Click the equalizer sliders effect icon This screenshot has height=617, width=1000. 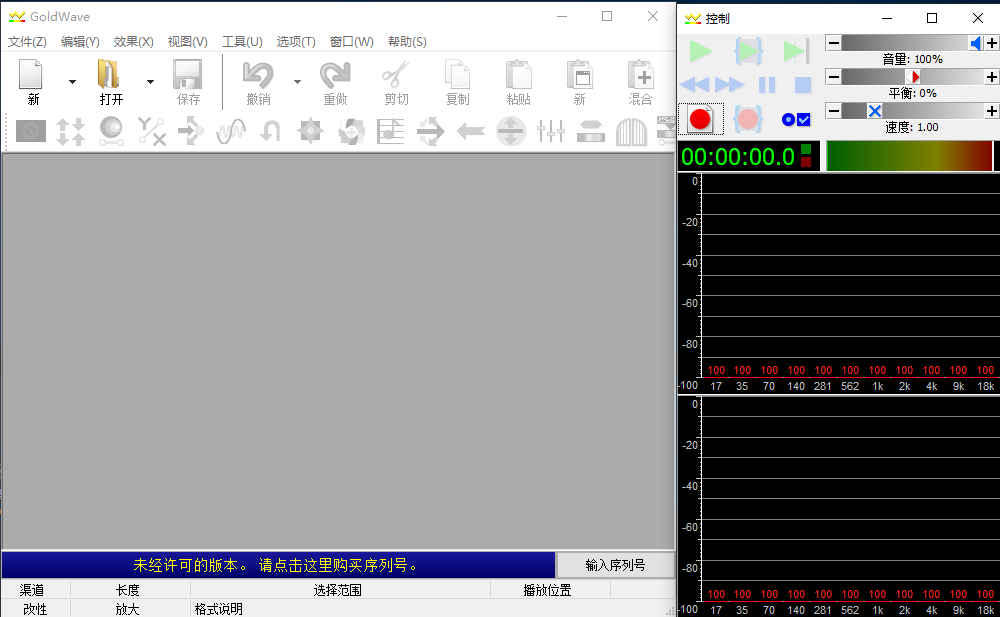tap(551, 131)
